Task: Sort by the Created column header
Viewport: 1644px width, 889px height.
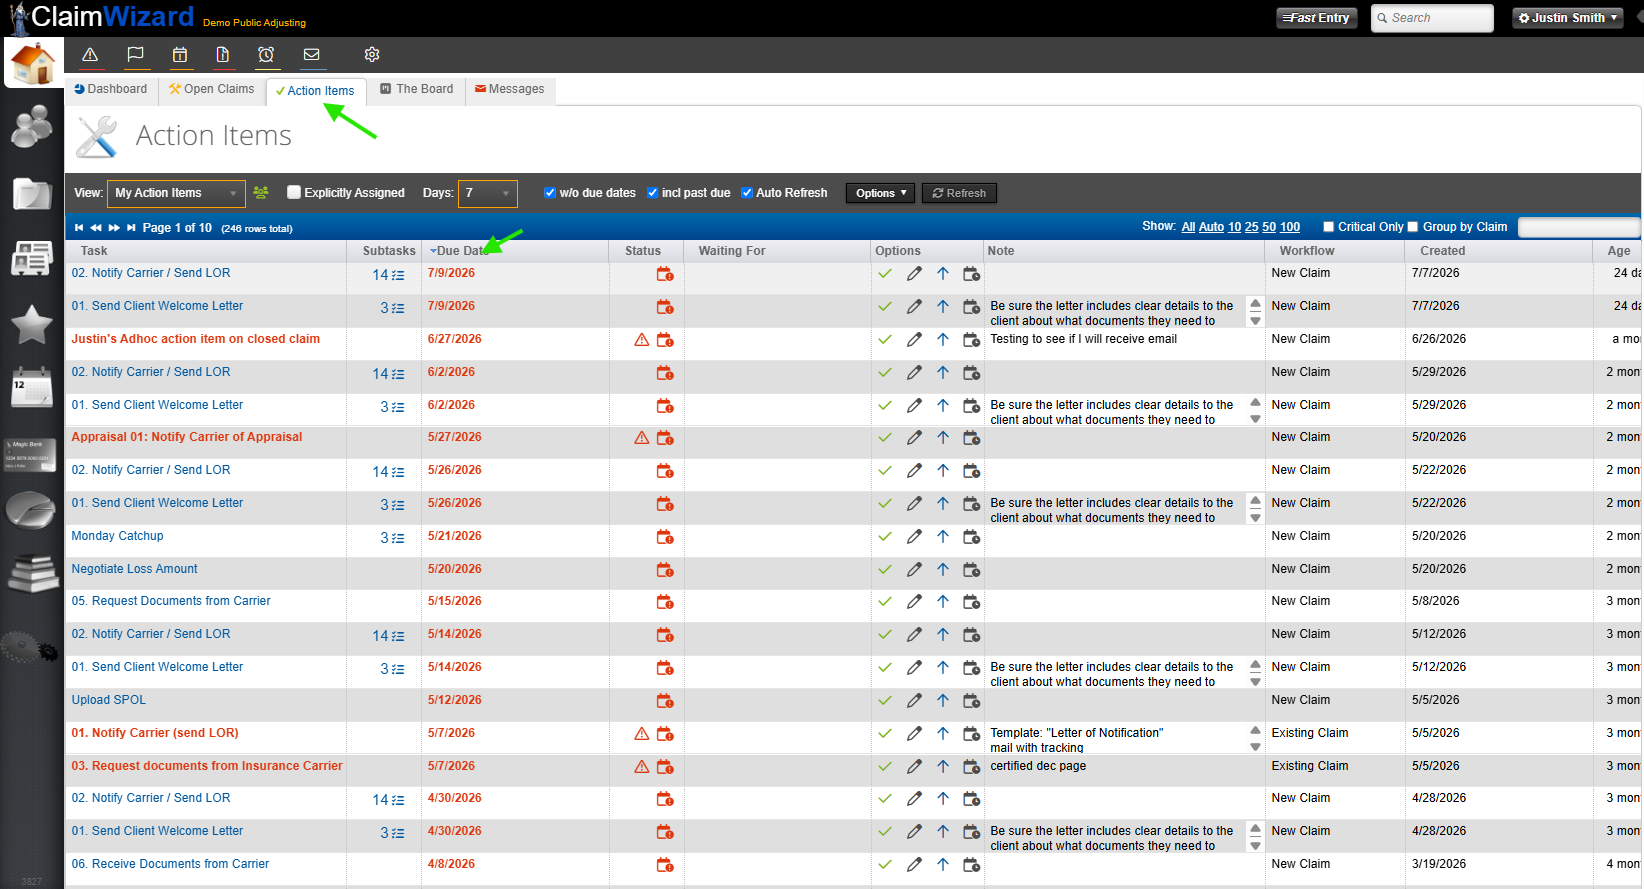Action: point(1442,251)
